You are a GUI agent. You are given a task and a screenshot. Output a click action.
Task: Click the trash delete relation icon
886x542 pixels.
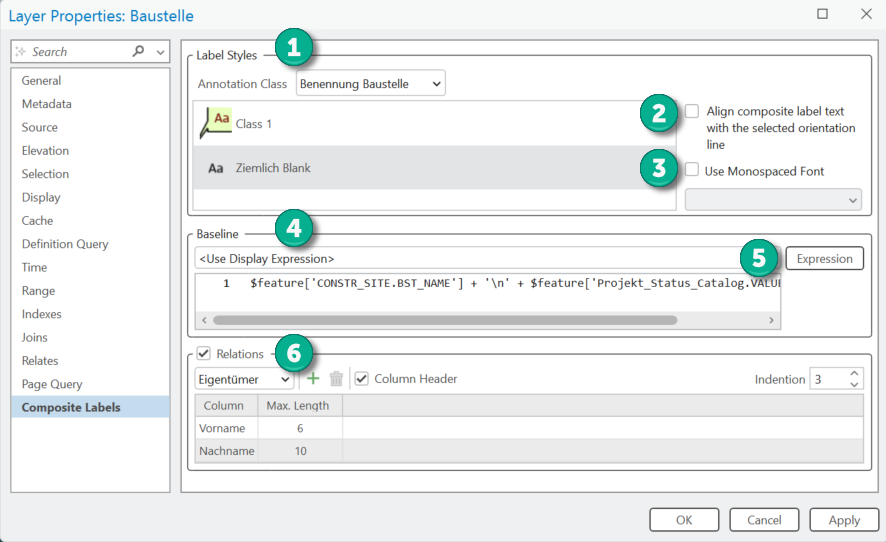pos(336,379)
